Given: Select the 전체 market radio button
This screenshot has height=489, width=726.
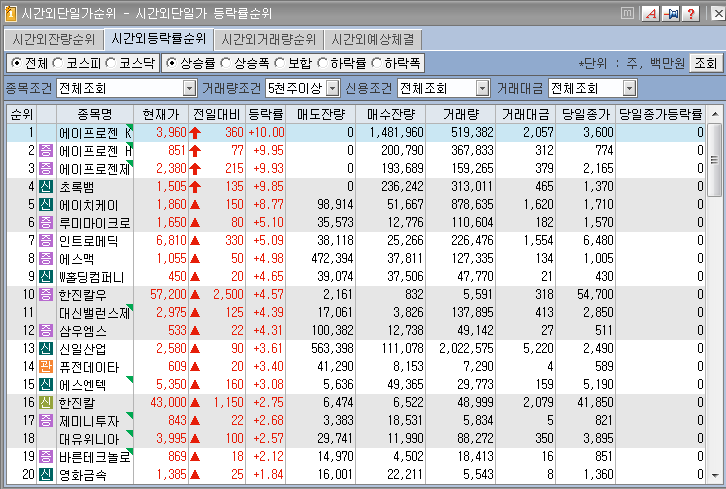Looking at the screenshot, I should tap(16, 63).
